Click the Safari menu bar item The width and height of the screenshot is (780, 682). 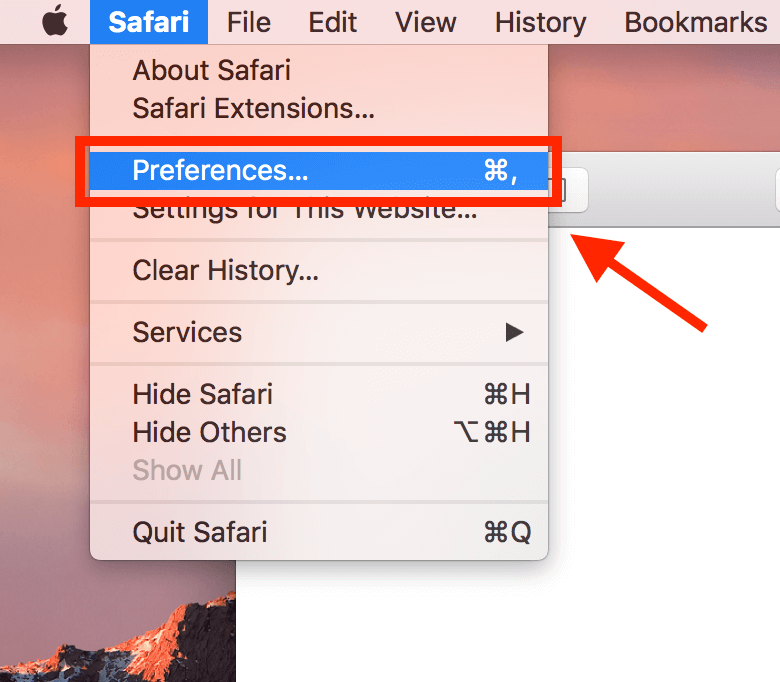tap(149, 22)
